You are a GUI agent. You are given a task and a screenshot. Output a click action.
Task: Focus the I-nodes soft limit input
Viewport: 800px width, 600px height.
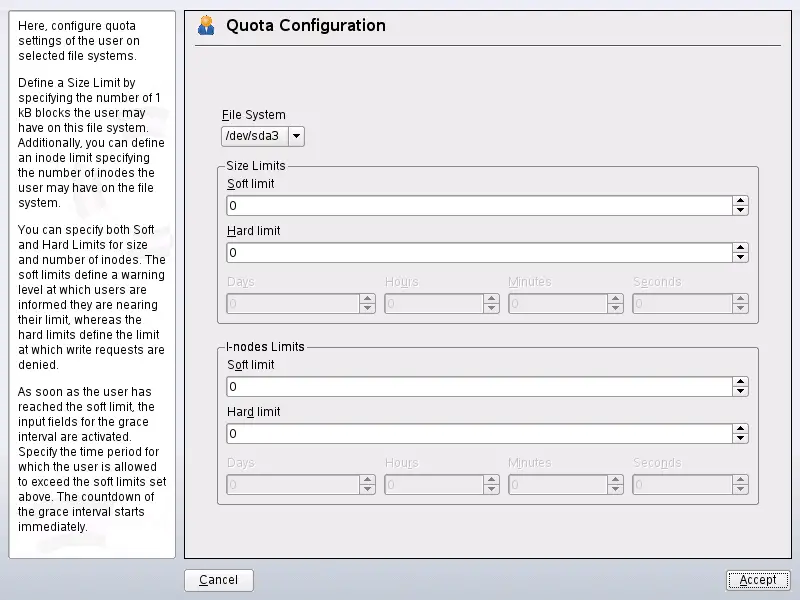click(x=478, y=386)
